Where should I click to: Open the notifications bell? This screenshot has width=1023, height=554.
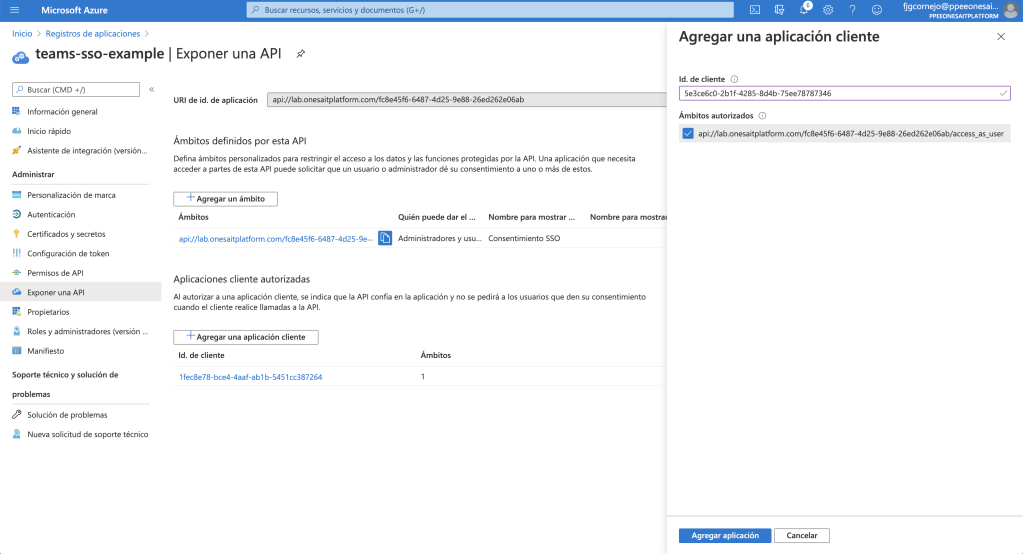tap(804, 9)
